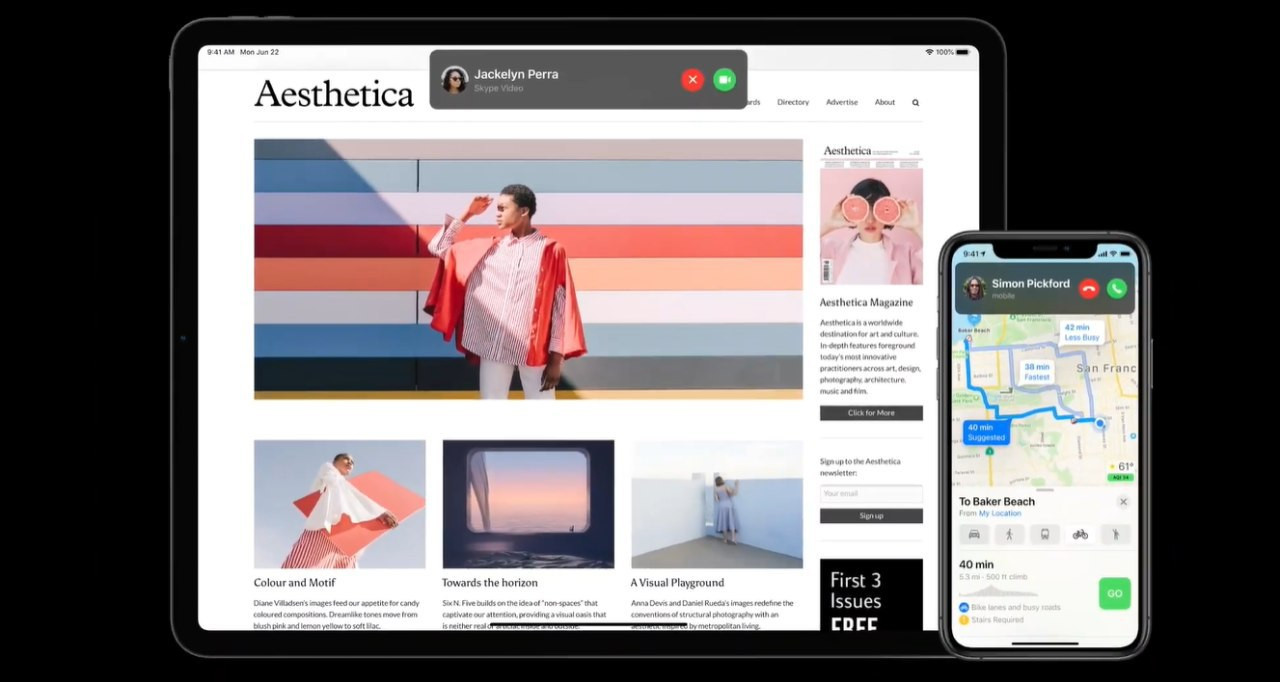
Task: Open the Directory menu item
Action: (793, 102)
